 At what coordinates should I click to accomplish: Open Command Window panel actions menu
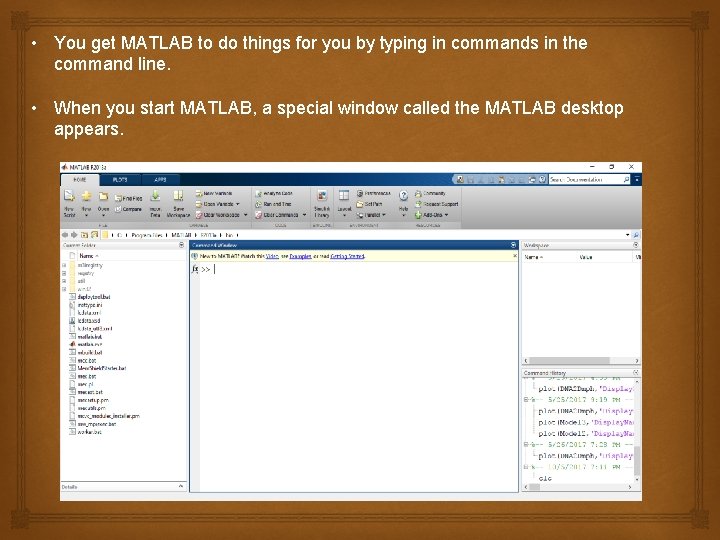click(513, 245)
